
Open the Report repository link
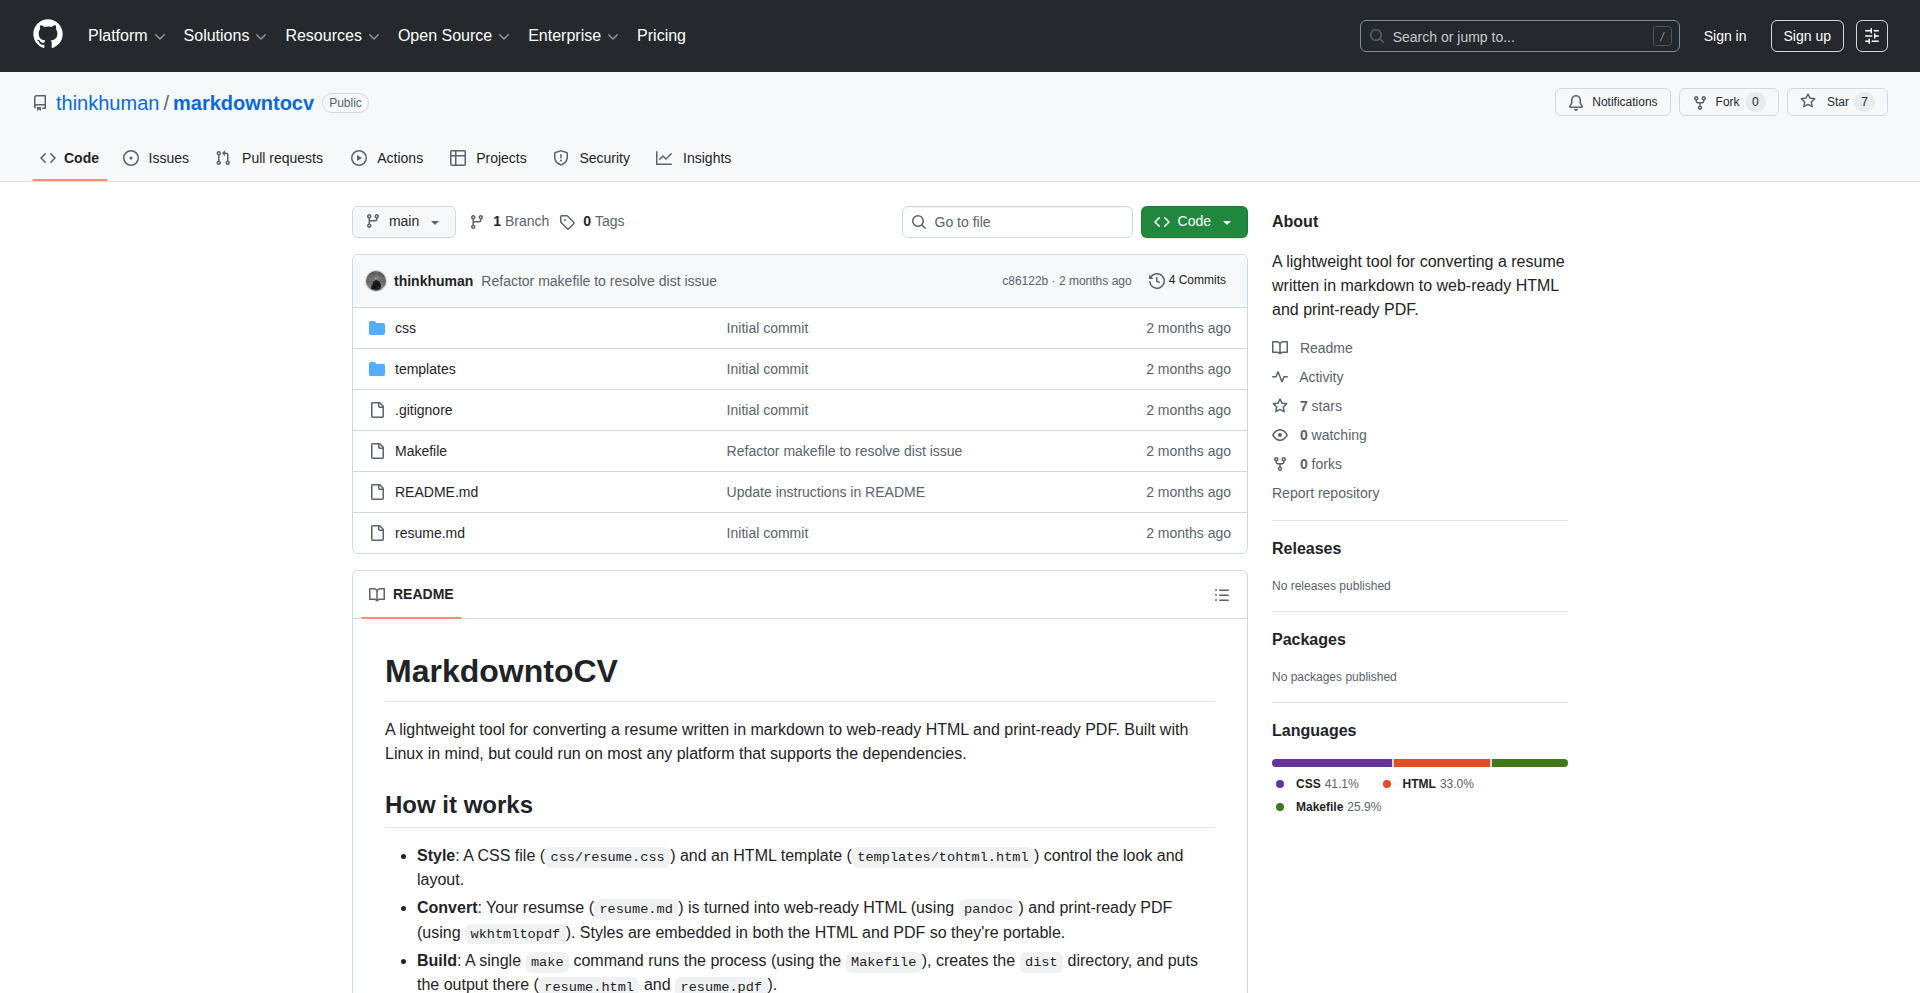(1325, 493)
